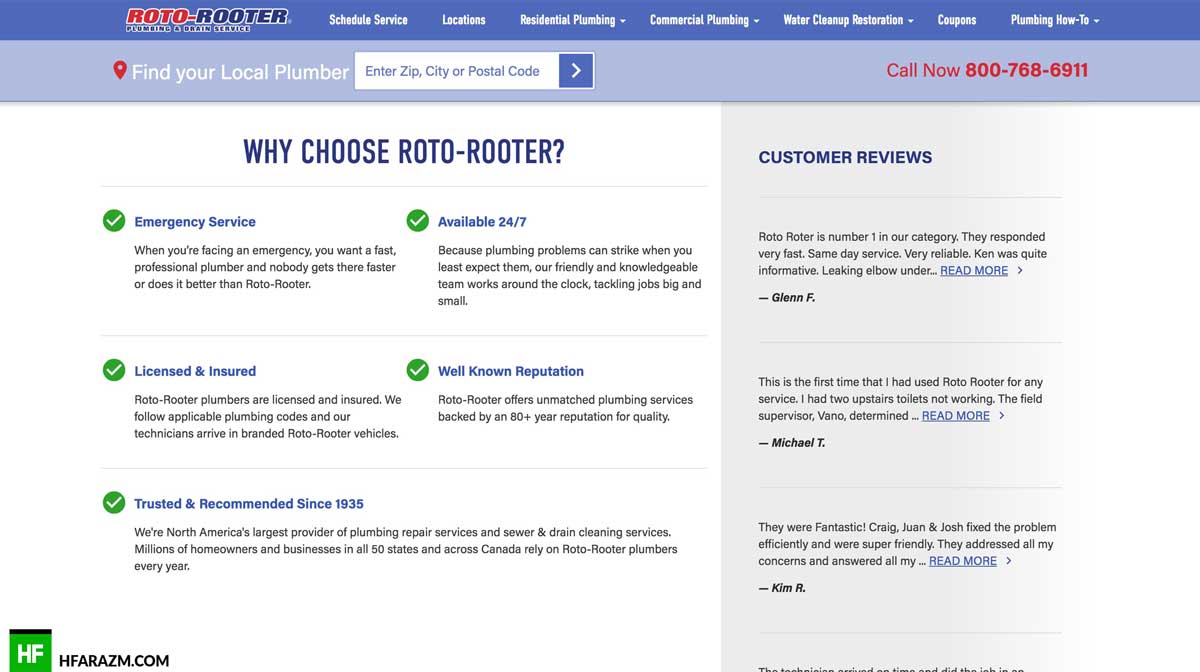Click the Enter Zip, City or Postal Code field
The height and width of the screenshot is (672, 1200).
457,71
